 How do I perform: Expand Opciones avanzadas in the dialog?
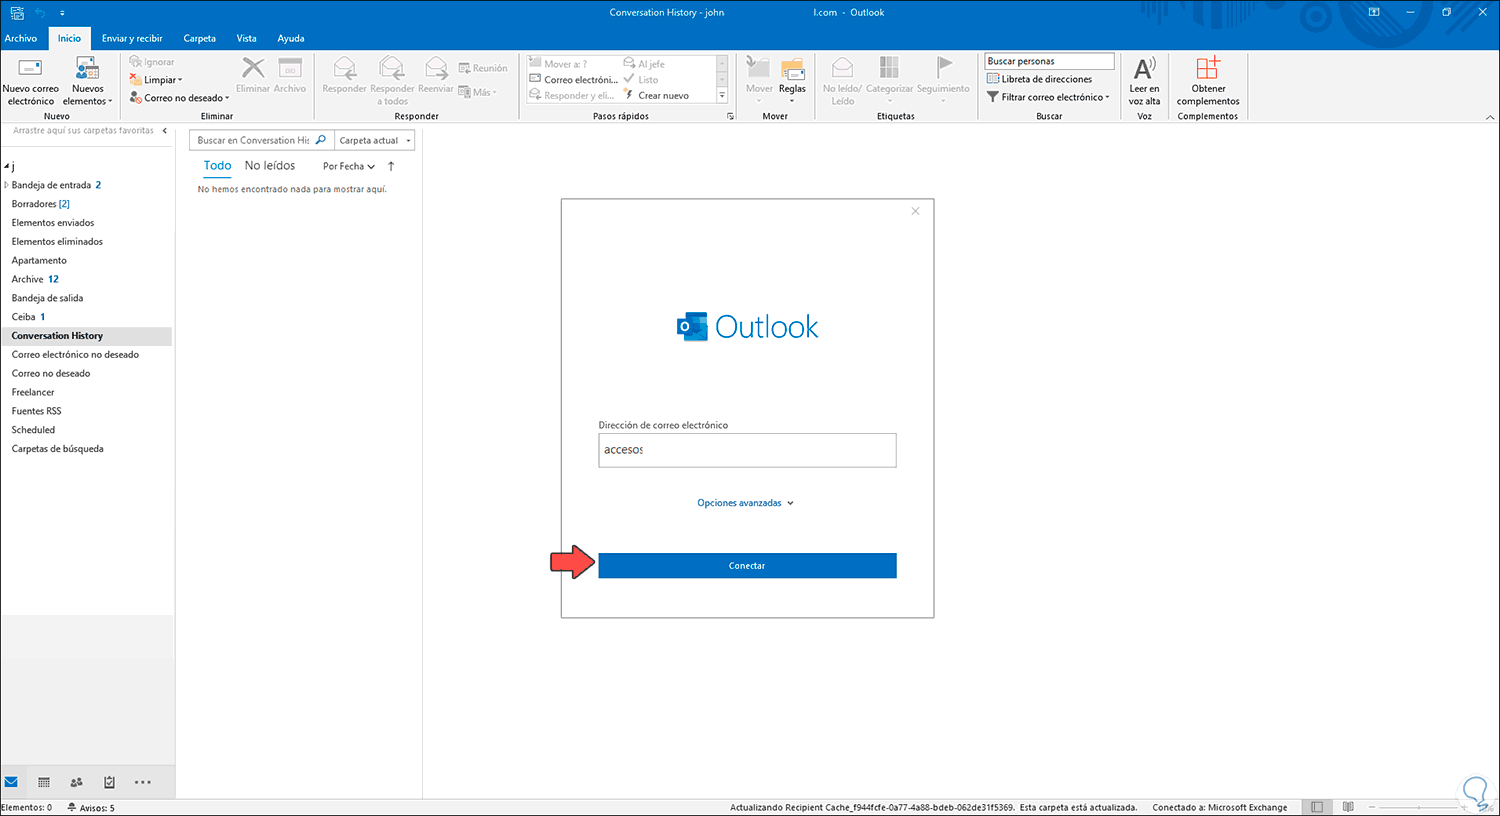click(x=745, y=503)
